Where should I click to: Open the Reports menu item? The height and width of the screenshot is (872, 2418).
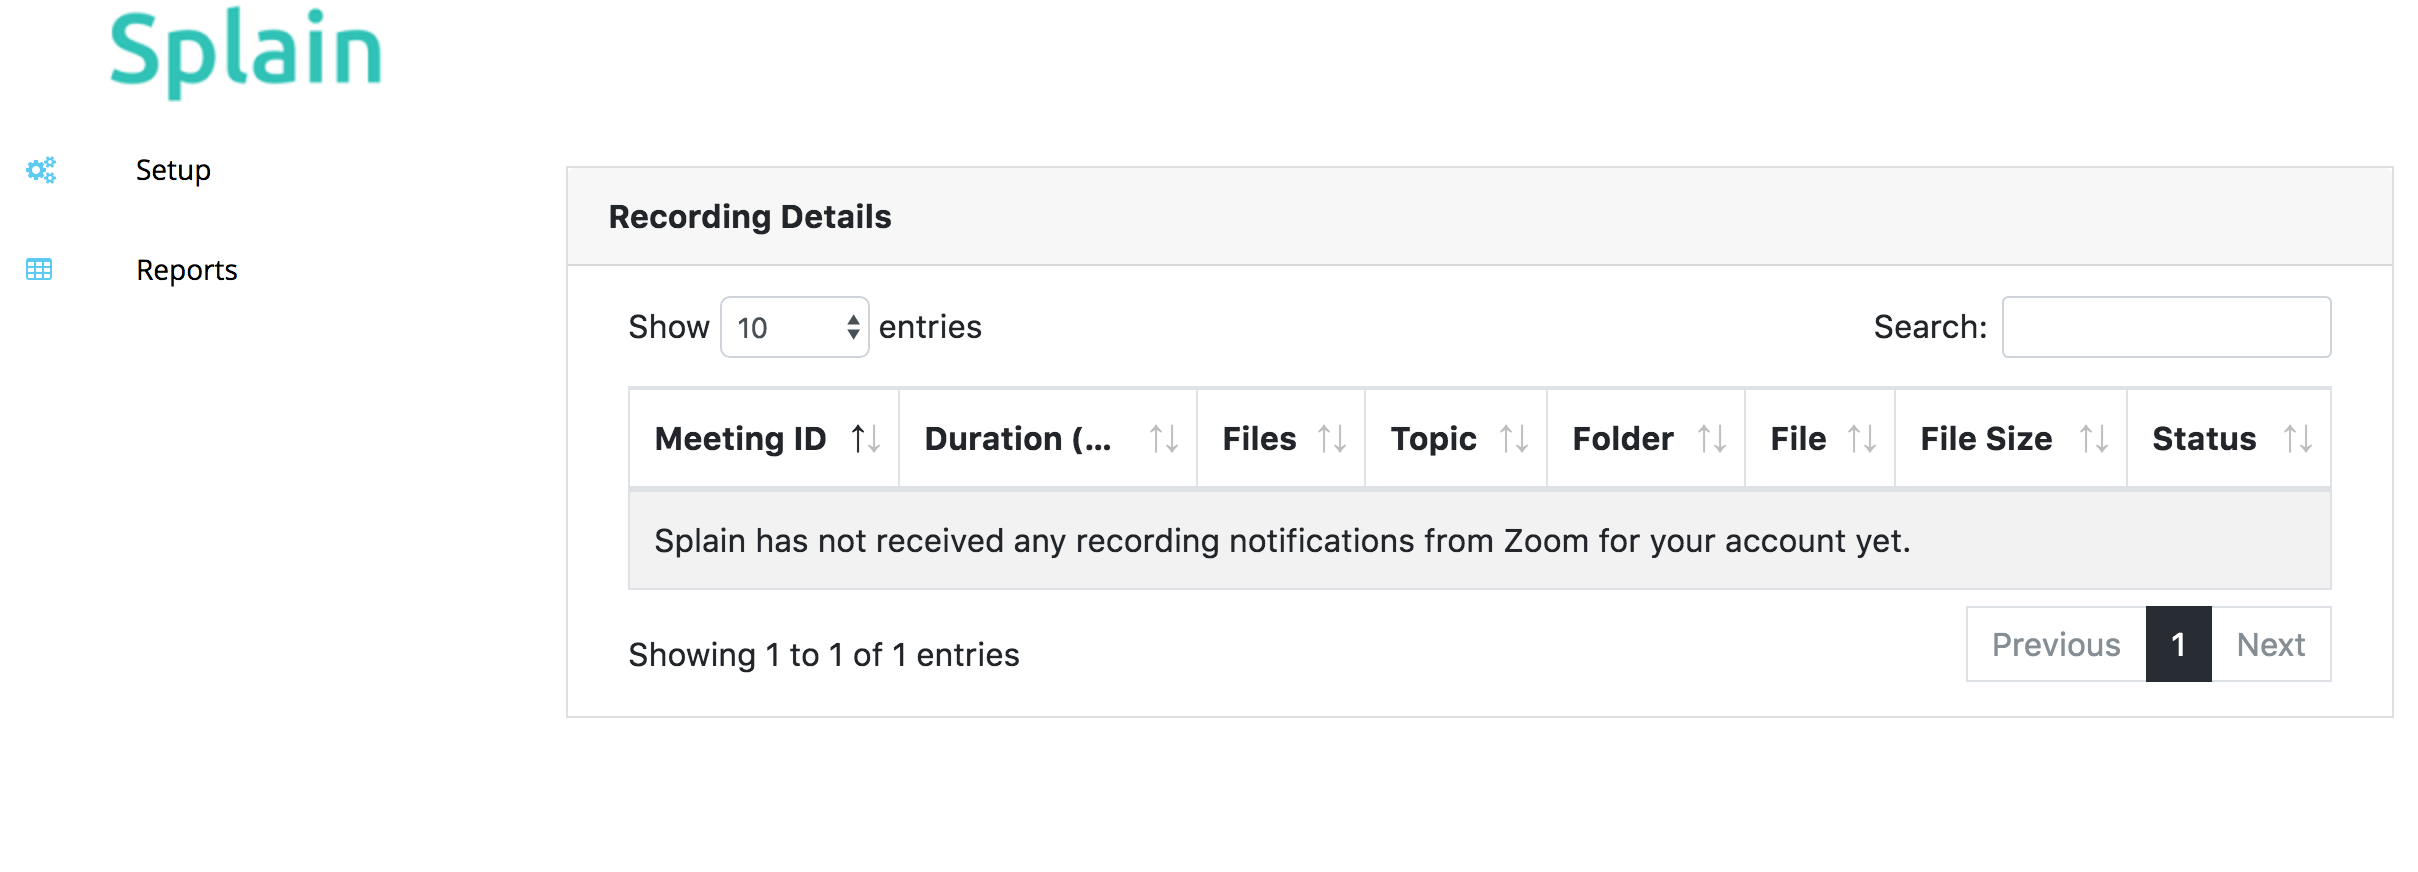click(187, 270)
